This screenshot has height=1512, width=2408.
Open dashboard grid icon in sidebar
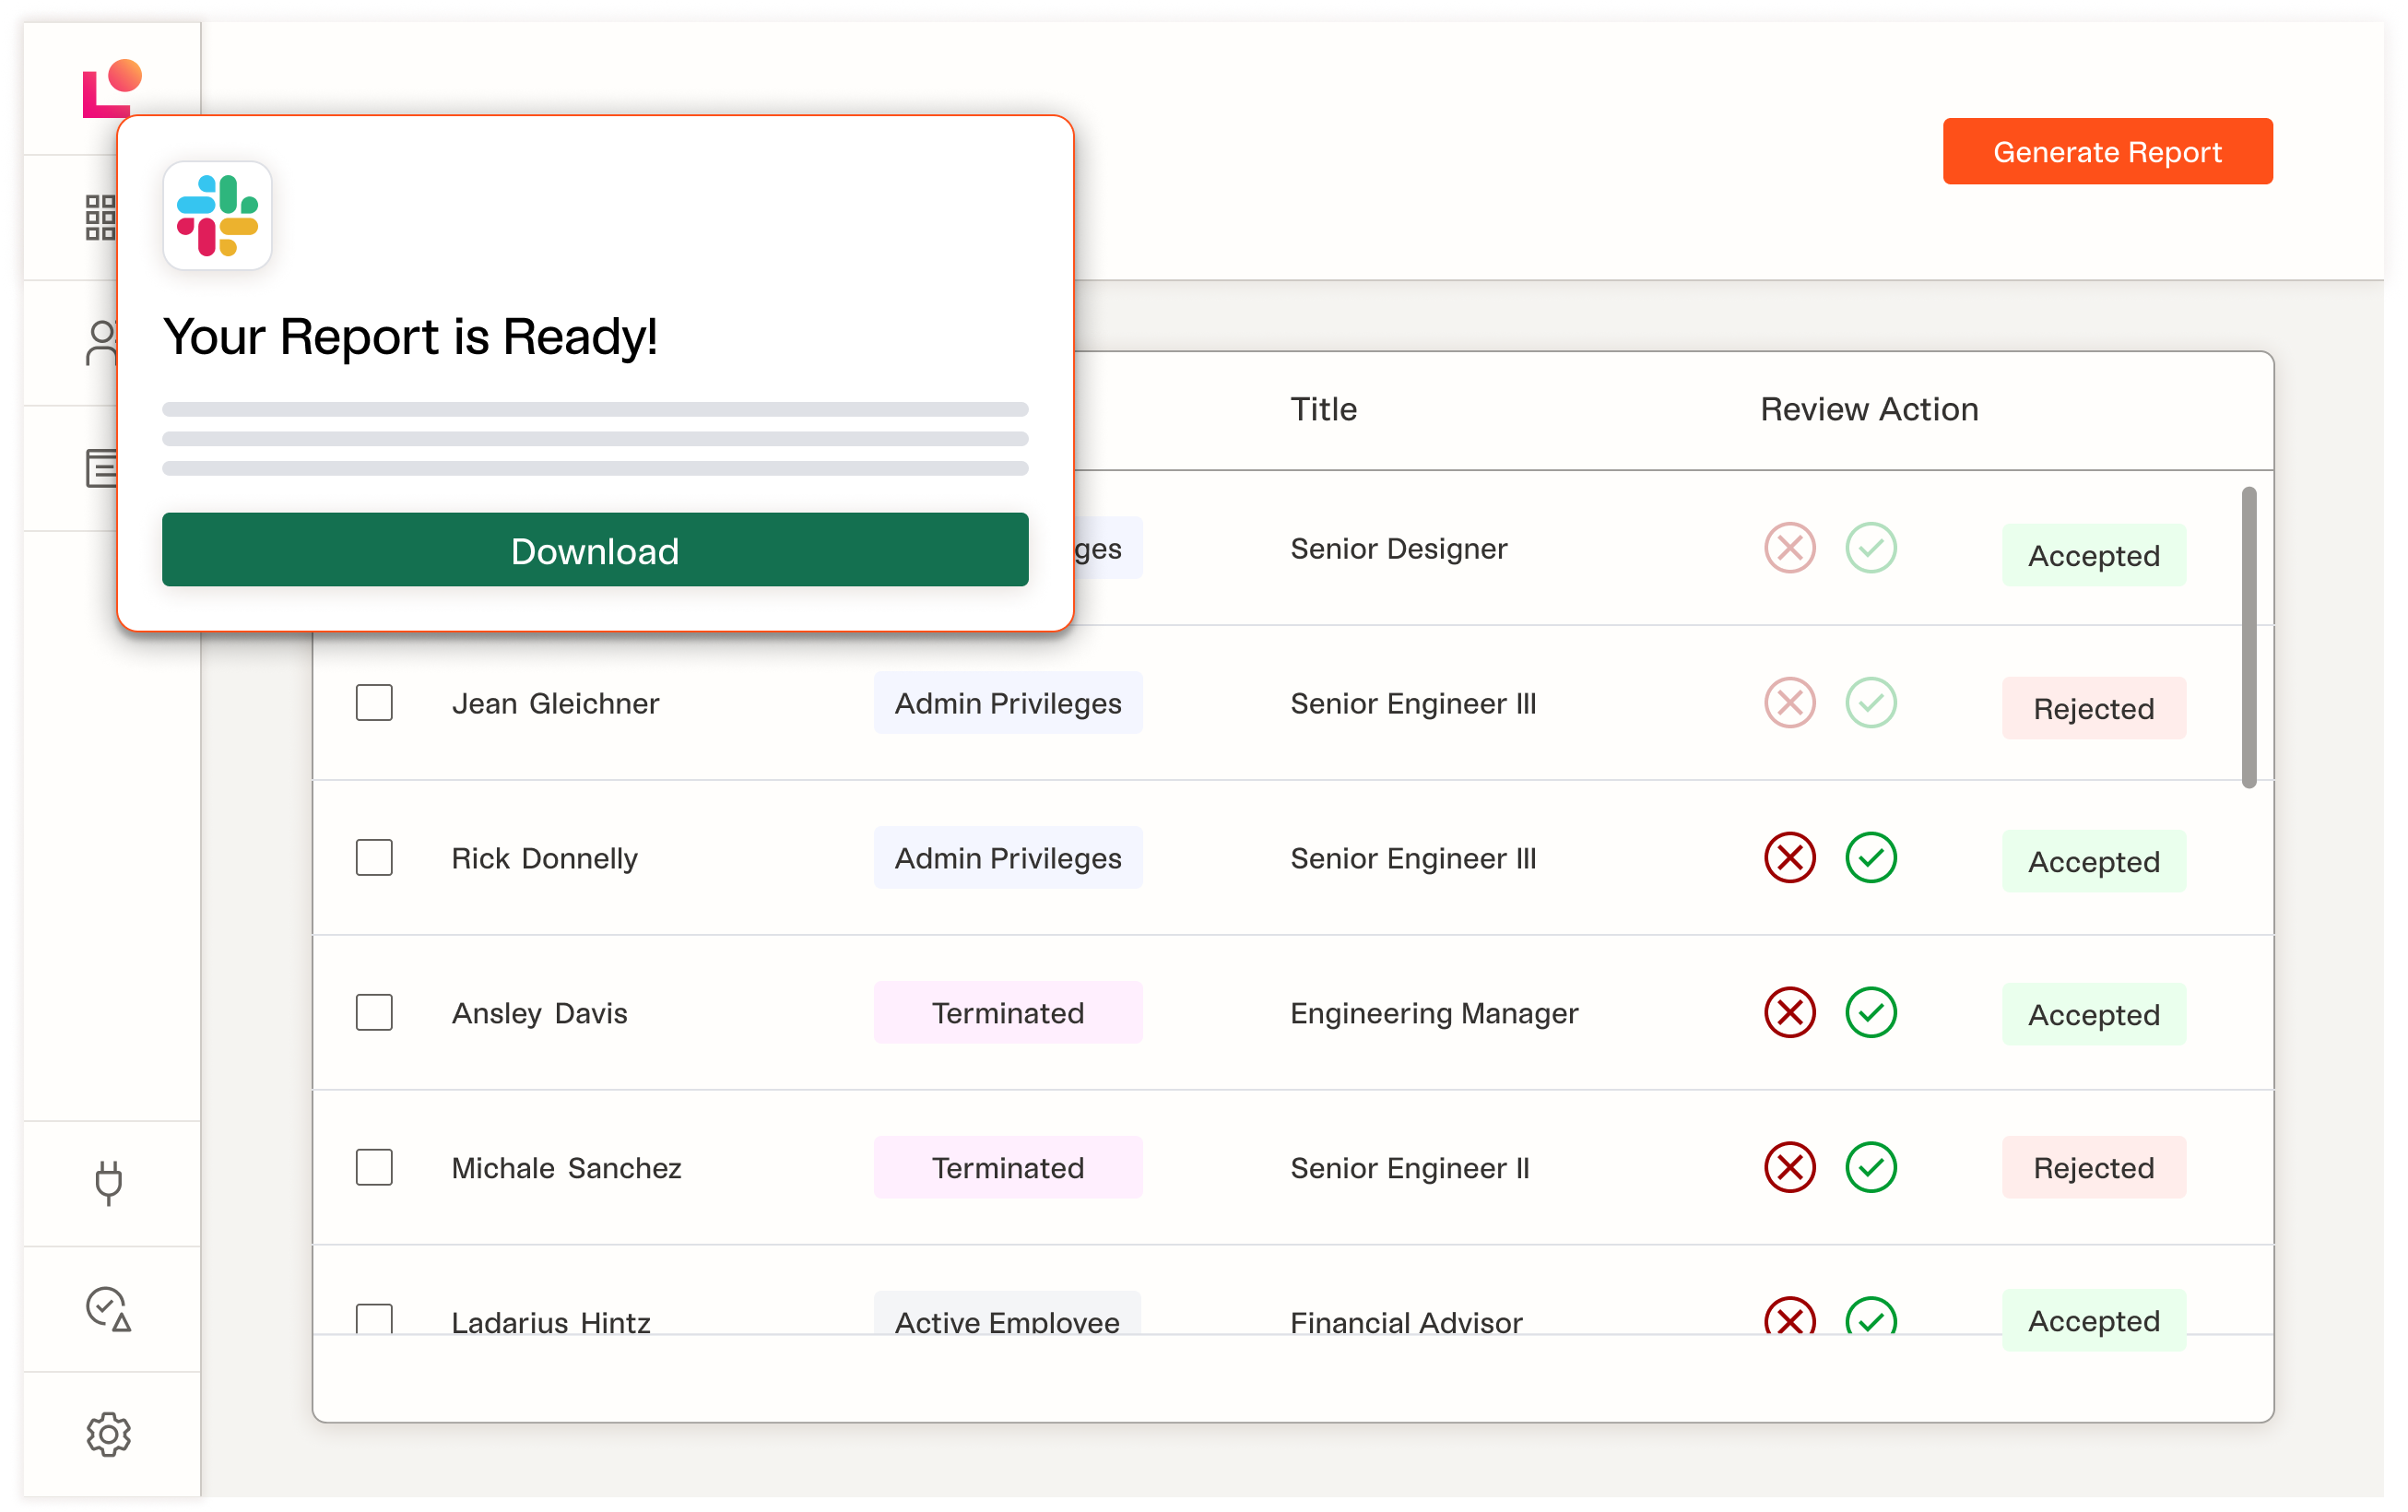coord(100,217)
